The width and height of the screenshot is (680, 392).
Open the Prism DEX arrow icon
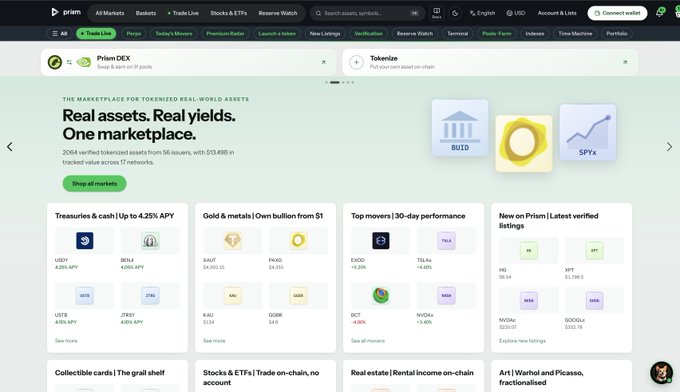pyautogui.click(x=323, y=62)
